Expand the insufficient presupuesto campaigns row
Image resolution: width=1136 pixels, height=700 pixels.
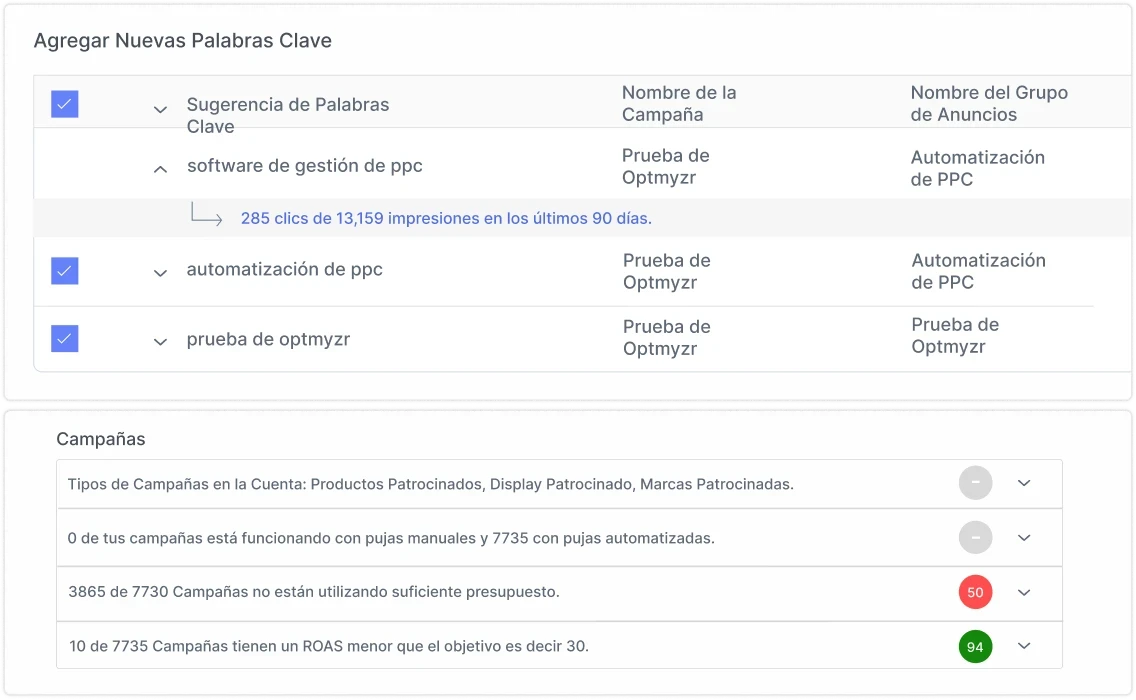pyautogui.click(x=1023, y=592)
